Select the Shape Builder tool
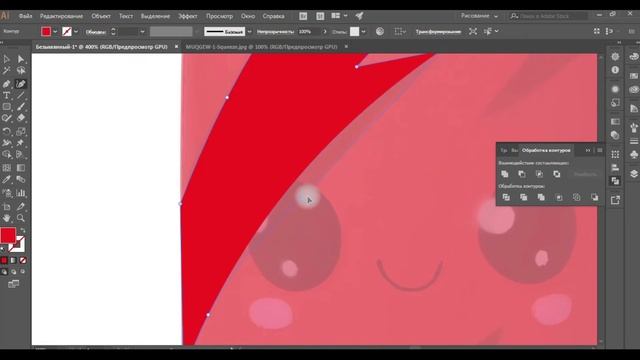640x360 pixels. click(x=7, y=155)
